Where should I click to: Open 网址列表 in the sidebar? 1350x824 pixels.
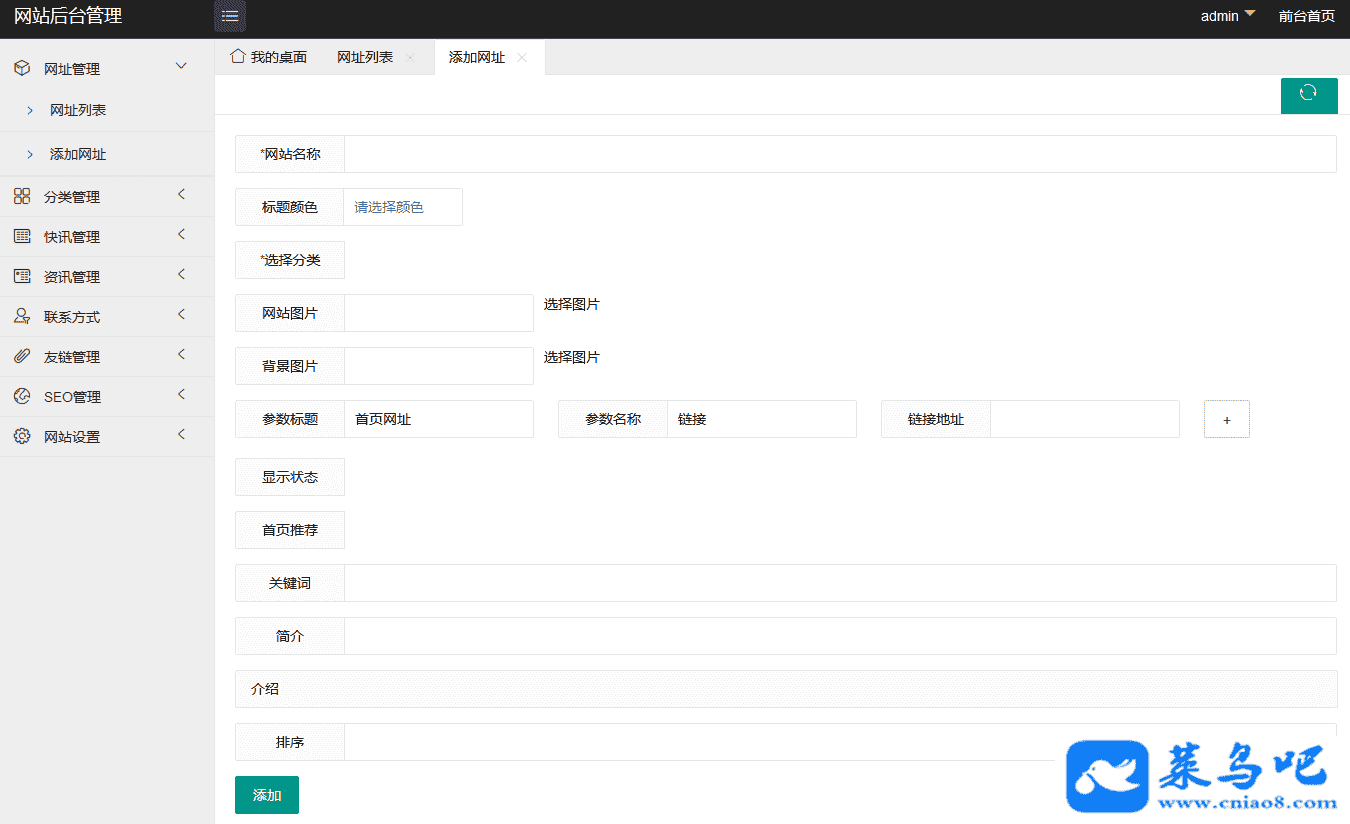pyautogui.click(x=78, y=110)
